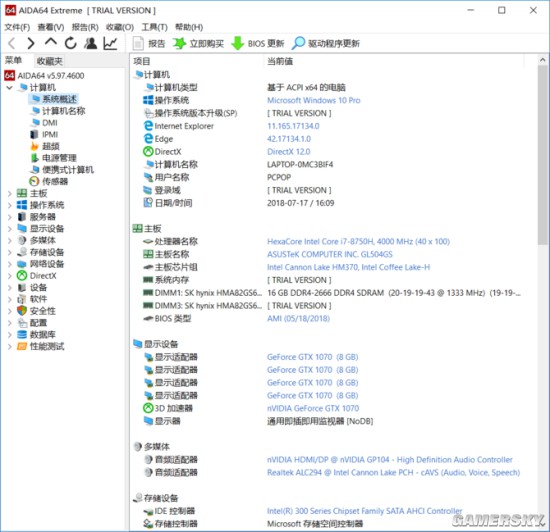This screenshot has height=532, width=550.
Task: Expand the 主板 tree node
Action: point(10,193)
